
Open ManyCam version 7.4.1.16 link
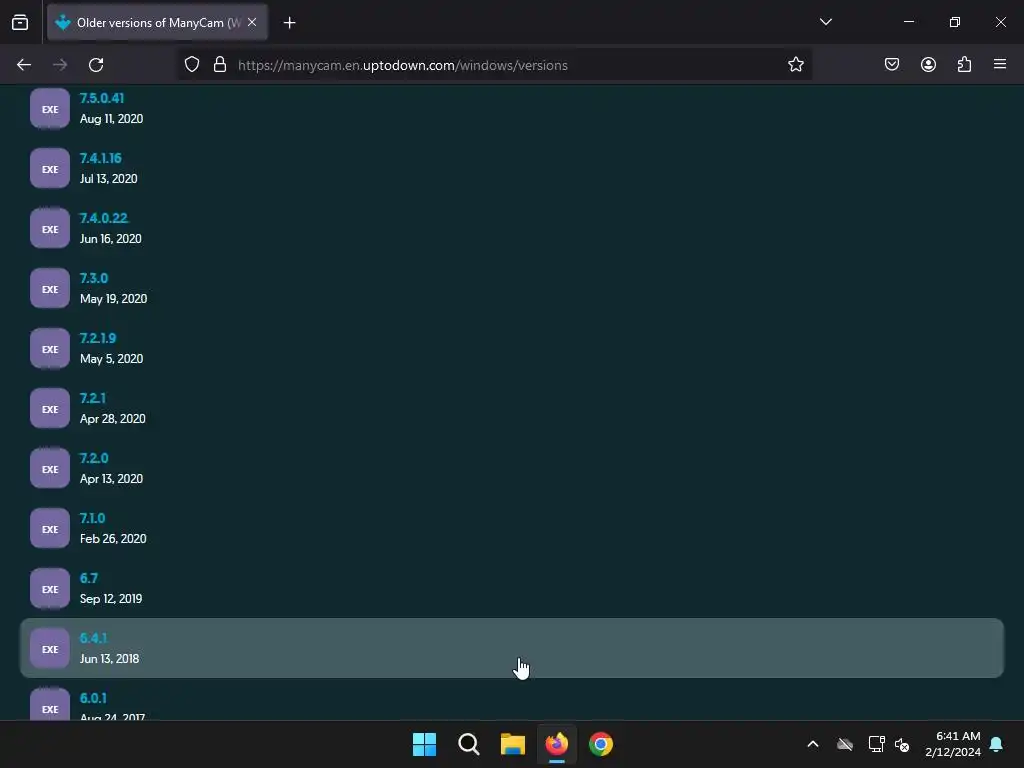(x=101, y=158)
